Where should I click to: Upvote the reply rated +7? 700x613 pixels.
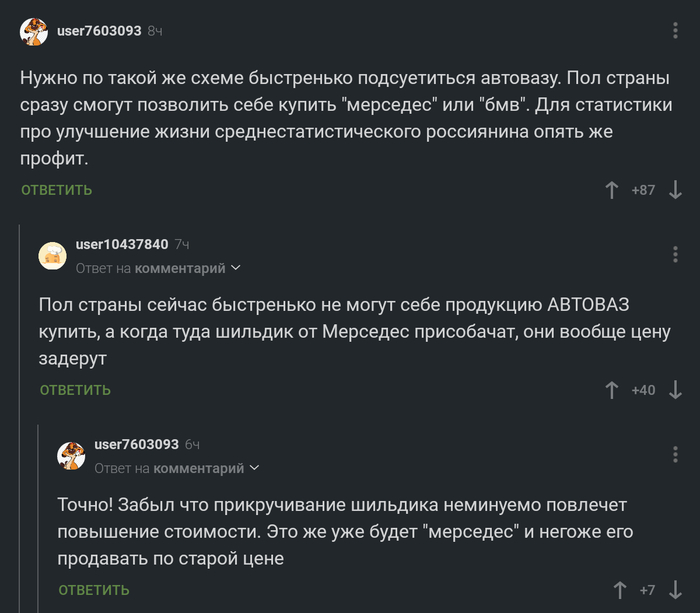(x=619, y=590)
